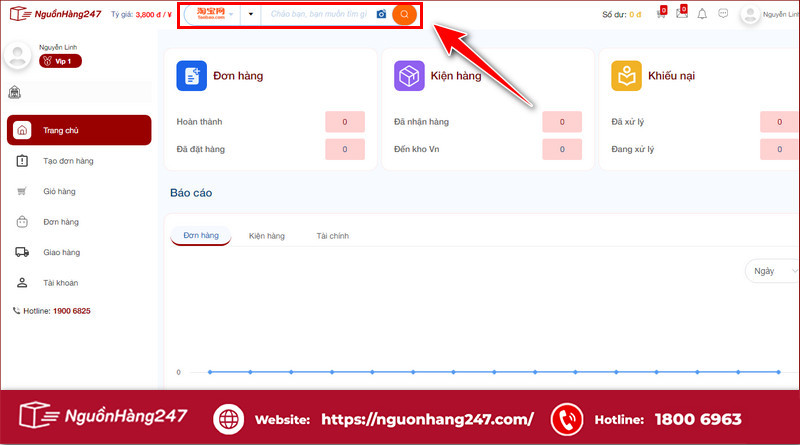The image size is (800, 445).
Task: Expand the Taobao marketplace selector
Action: click(x=211, y=15)
